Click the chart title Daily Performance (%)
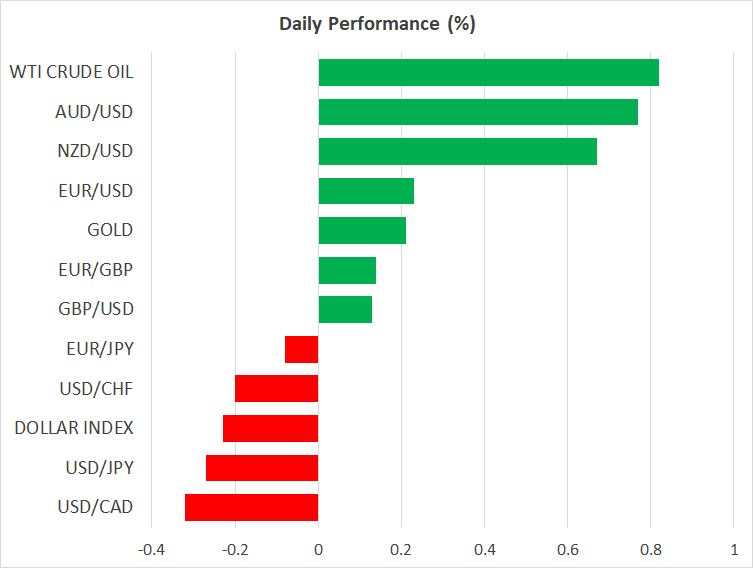 376,24
